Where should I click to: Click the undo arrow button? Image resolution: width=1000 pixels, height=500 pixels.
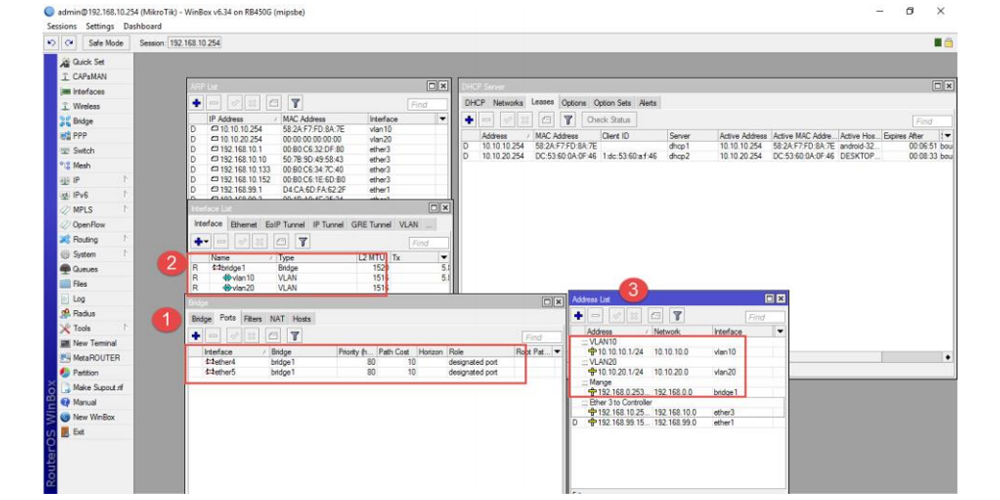point(53,43)
